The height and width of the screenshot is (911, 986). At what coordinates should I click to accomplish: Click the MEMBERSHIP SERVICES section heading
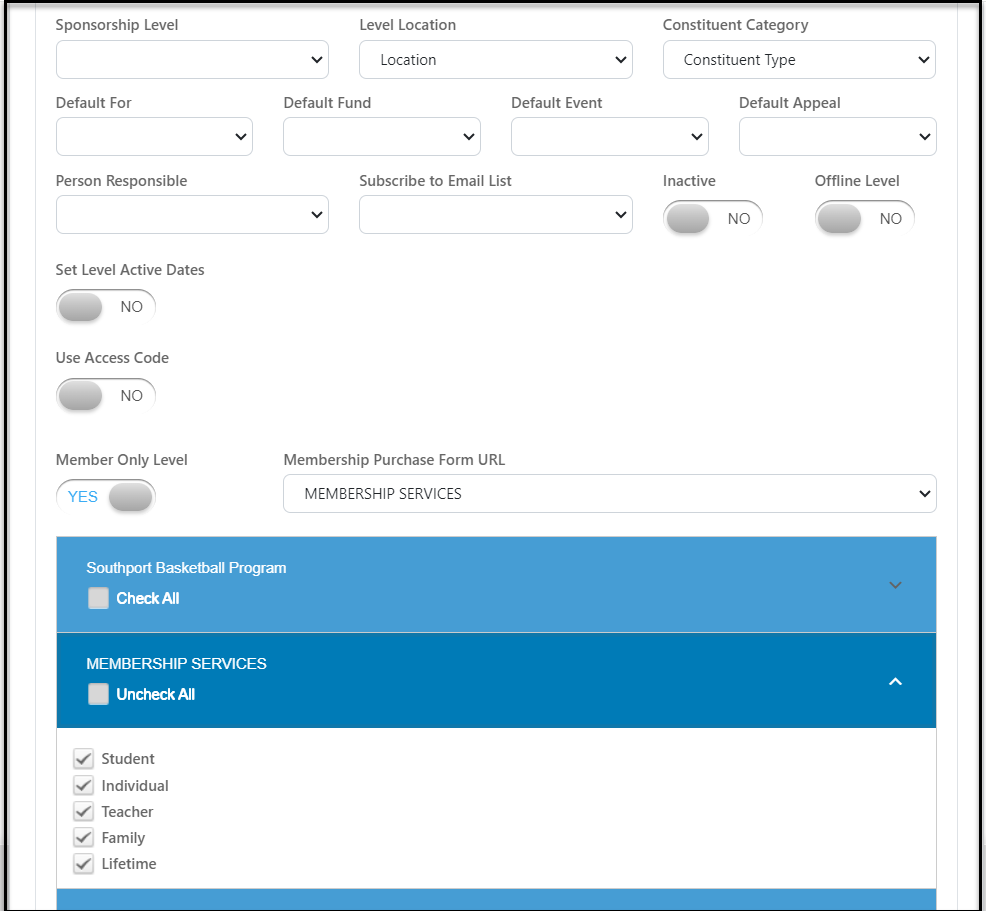tap(176, 664)
